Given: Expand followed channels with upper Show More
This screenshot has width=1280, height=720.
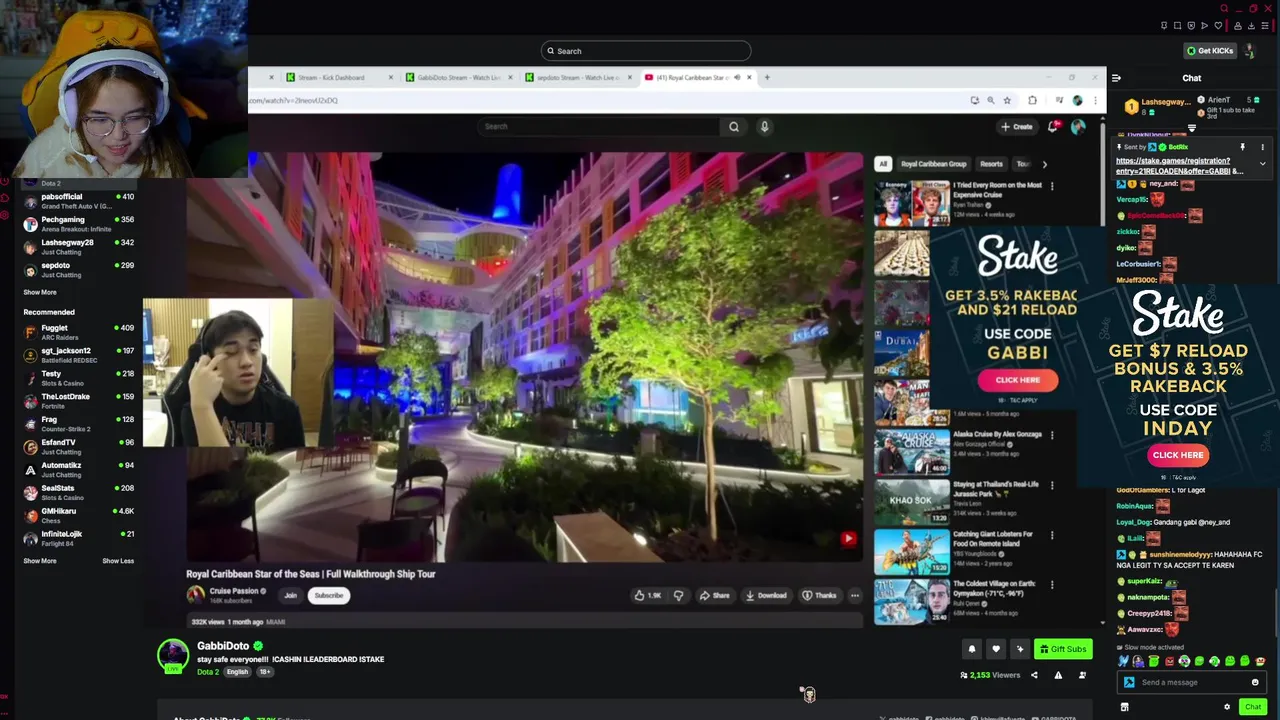Looking at the screenshot, I should tap(40, 292).
